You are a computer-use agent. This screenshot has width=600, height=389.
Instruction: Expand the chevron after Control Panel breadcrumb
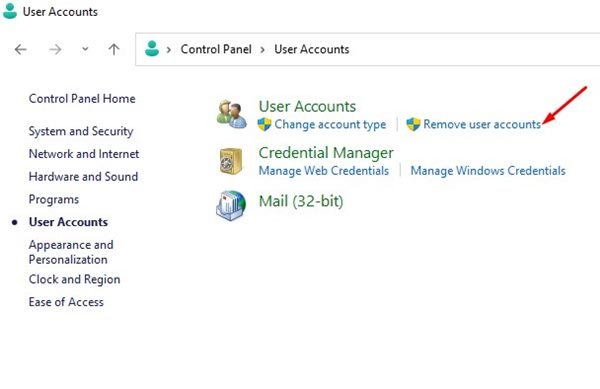pos(262,49)
